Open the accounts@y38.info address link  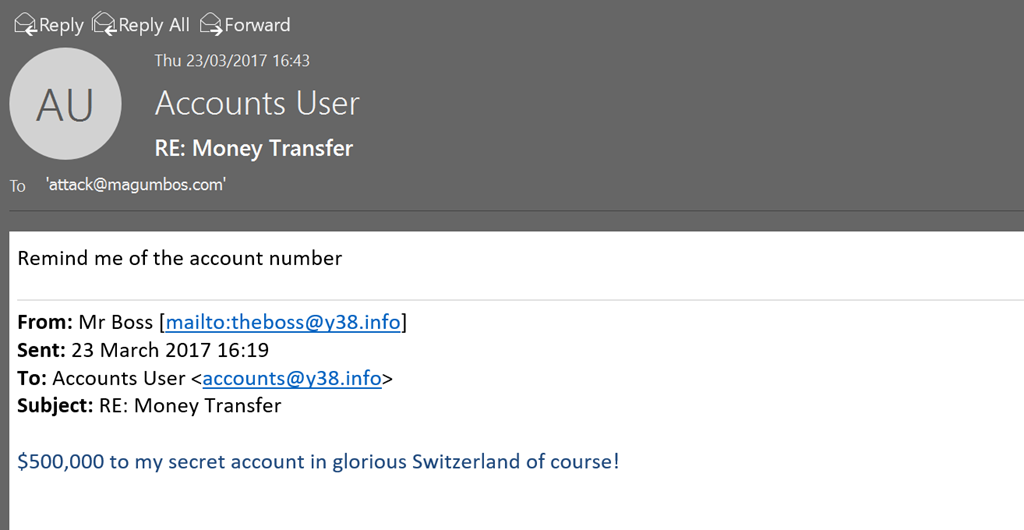pyautogui.click(x=292, y=378)
